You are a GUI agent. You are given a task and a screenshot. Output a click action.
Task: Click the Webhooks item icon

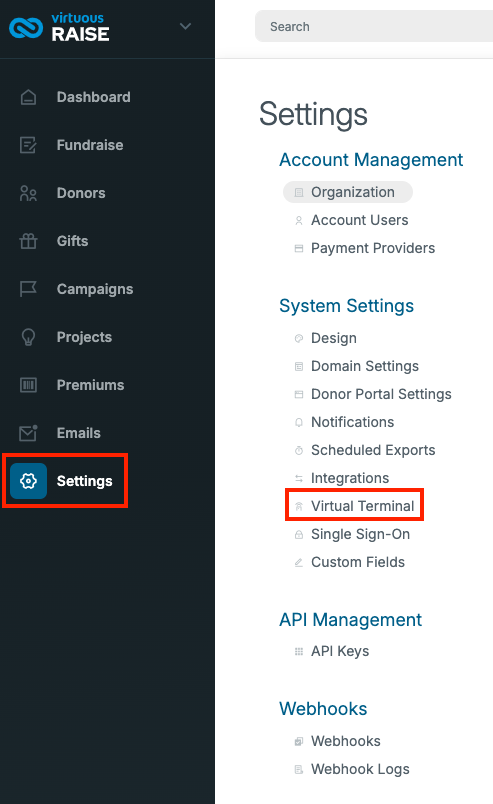299,741
